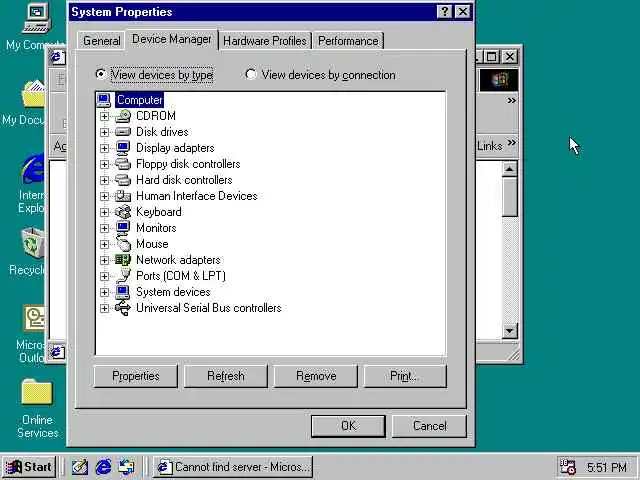Screen dimensions: 640x480
Task: Expand the Monitors node
Action: (104, 228)
